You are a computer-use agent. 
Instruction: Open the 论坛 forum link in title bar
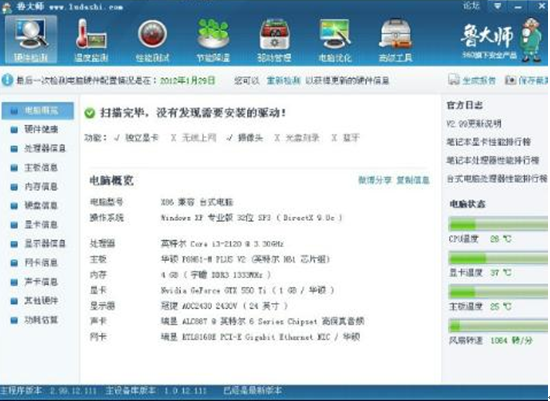[x=471, y=6]
